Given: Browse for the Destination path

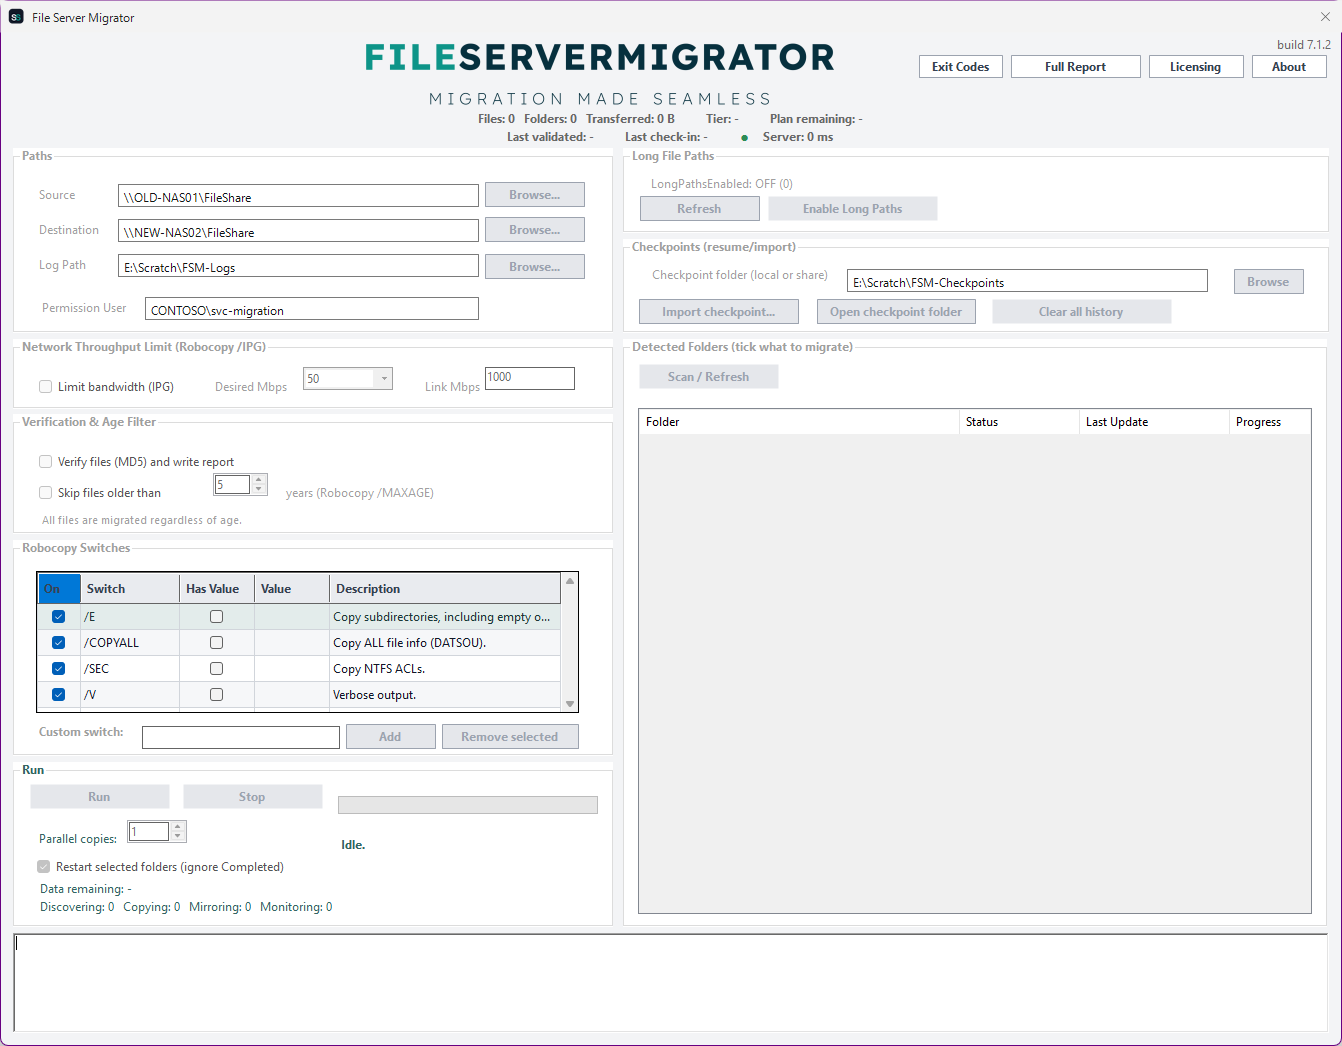Looking at the screenshot, I should coord(534,230).
